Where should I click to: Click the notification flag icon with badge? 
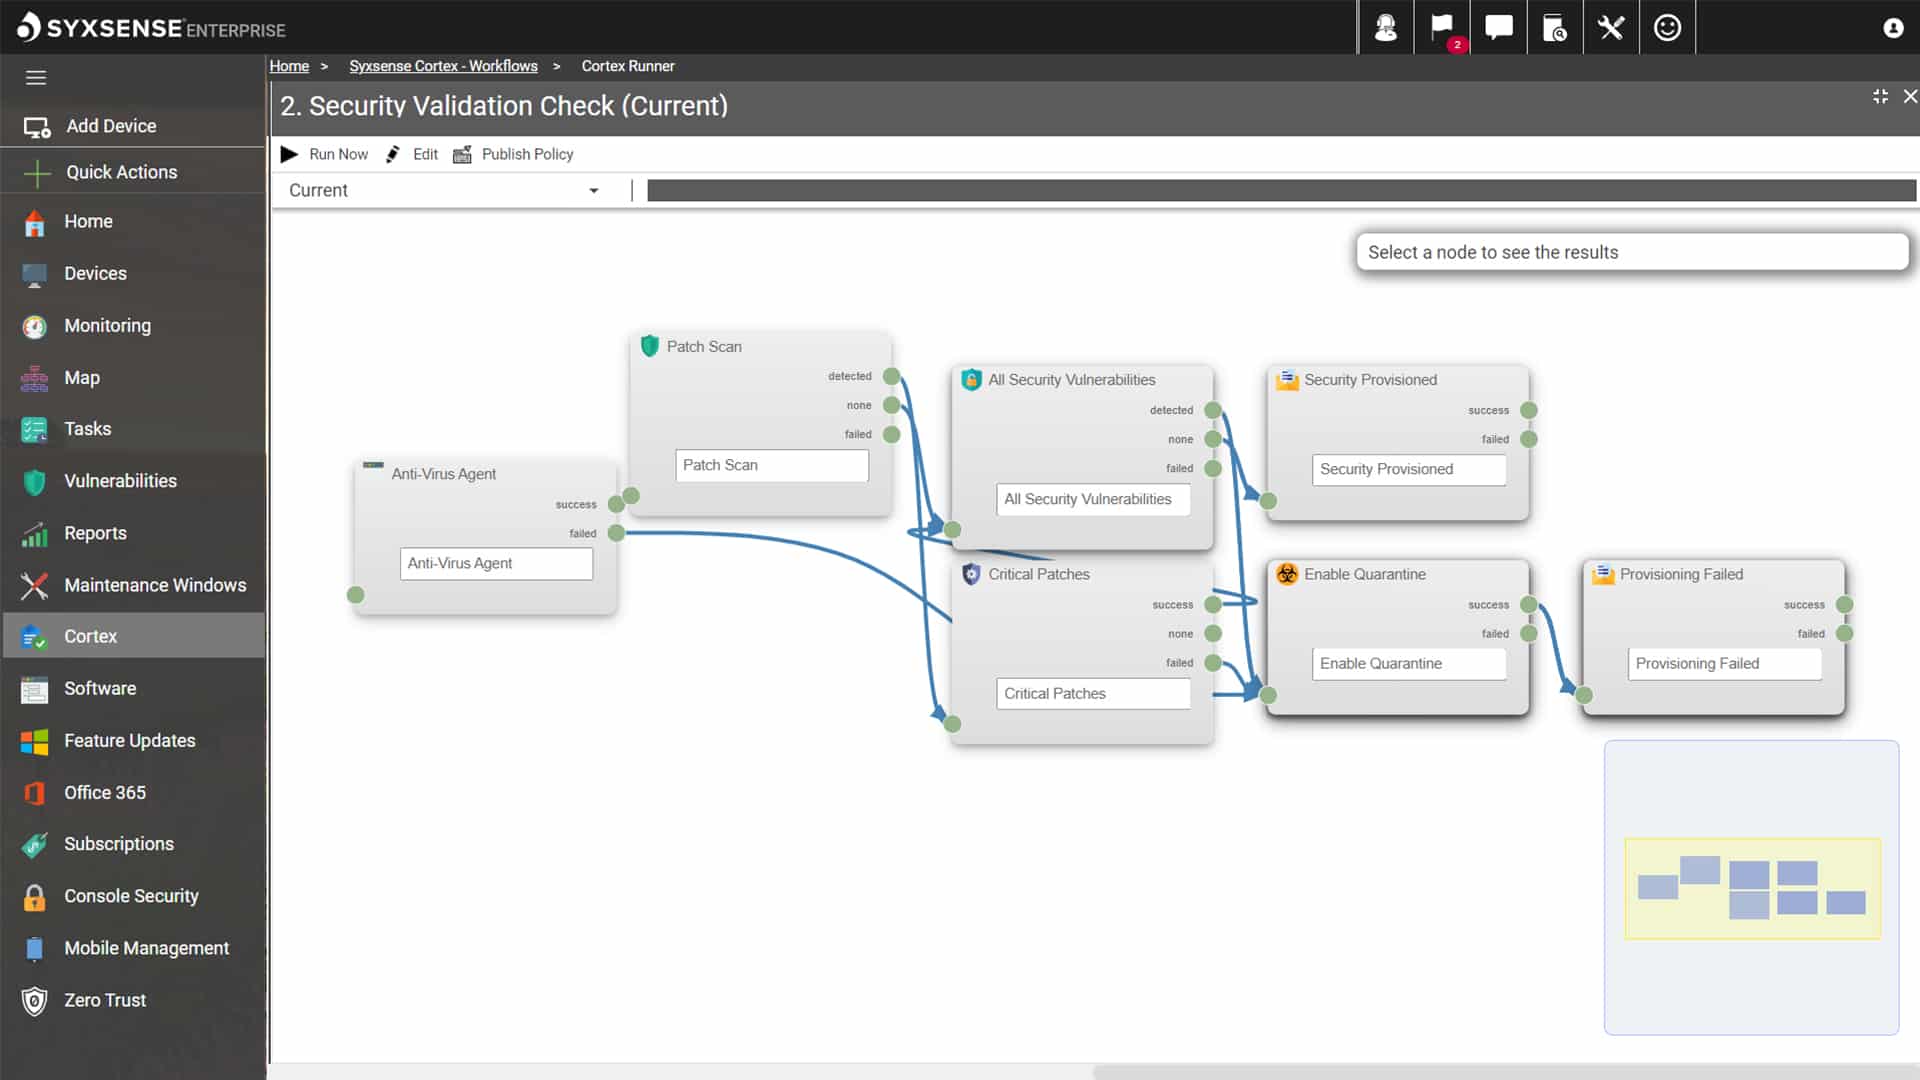[1442, 28]
